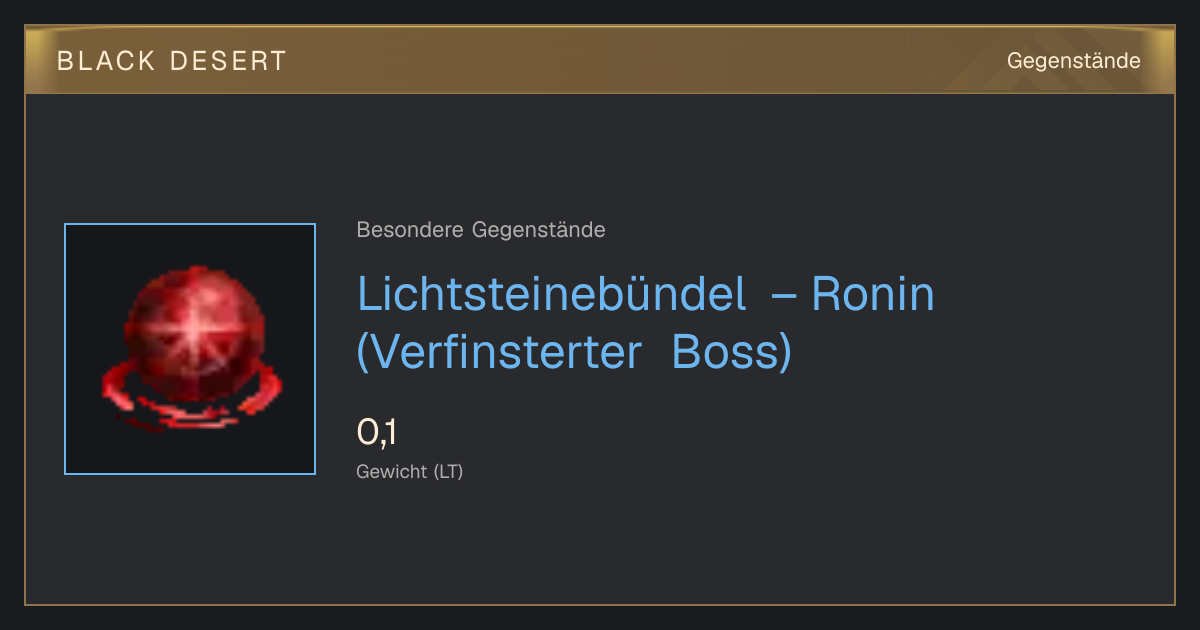This screenshot has width=1200, height=630.
Task: Open the BLACK DESERT header title
Action: [172, 61]
